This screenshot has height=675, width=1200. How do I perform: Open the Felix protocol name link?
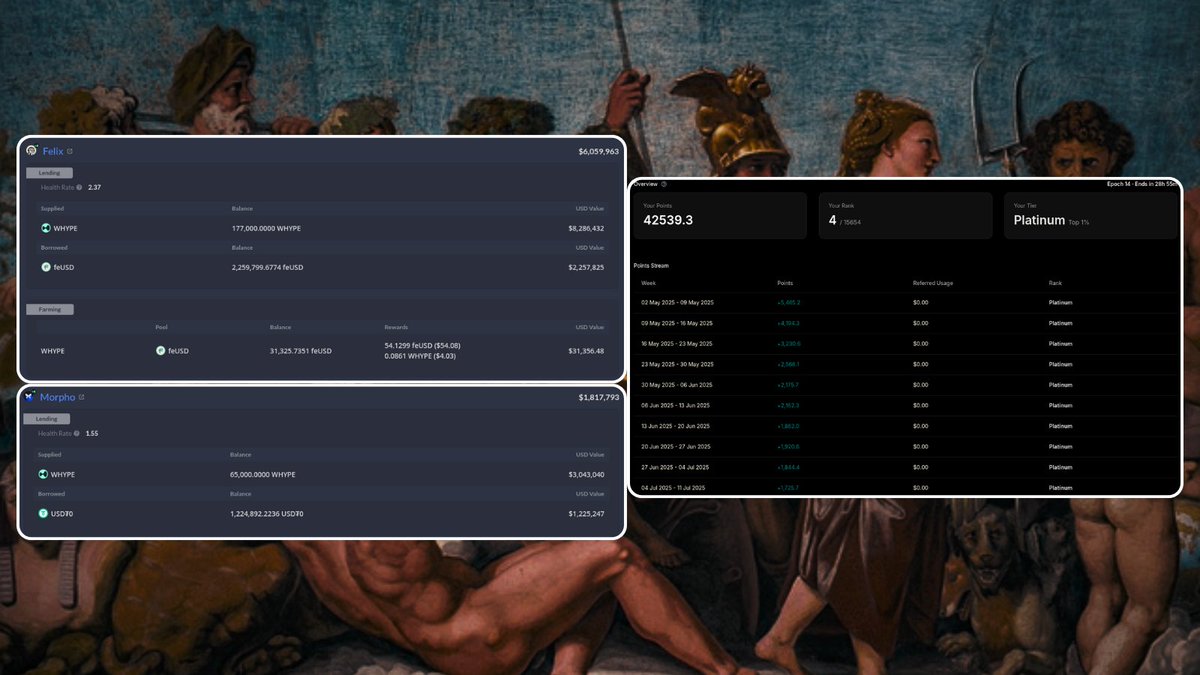coord(53,152)
